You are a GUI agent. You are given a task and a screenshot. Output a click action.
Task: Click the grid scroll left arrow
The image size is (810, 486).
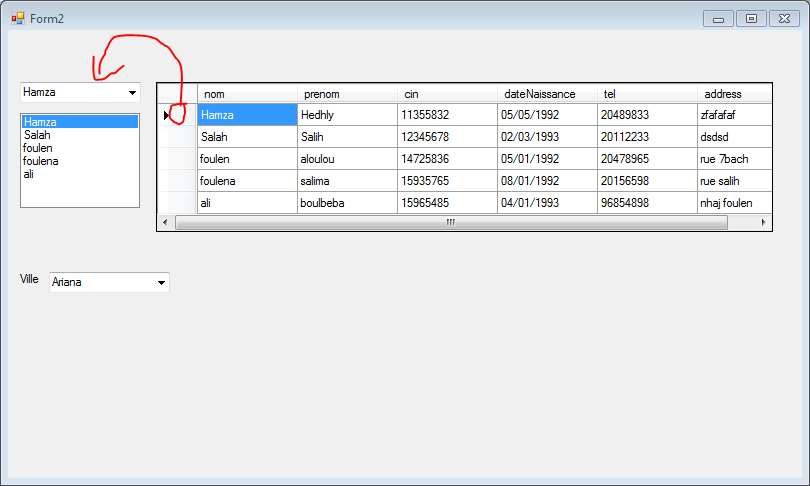coord(165,223)
